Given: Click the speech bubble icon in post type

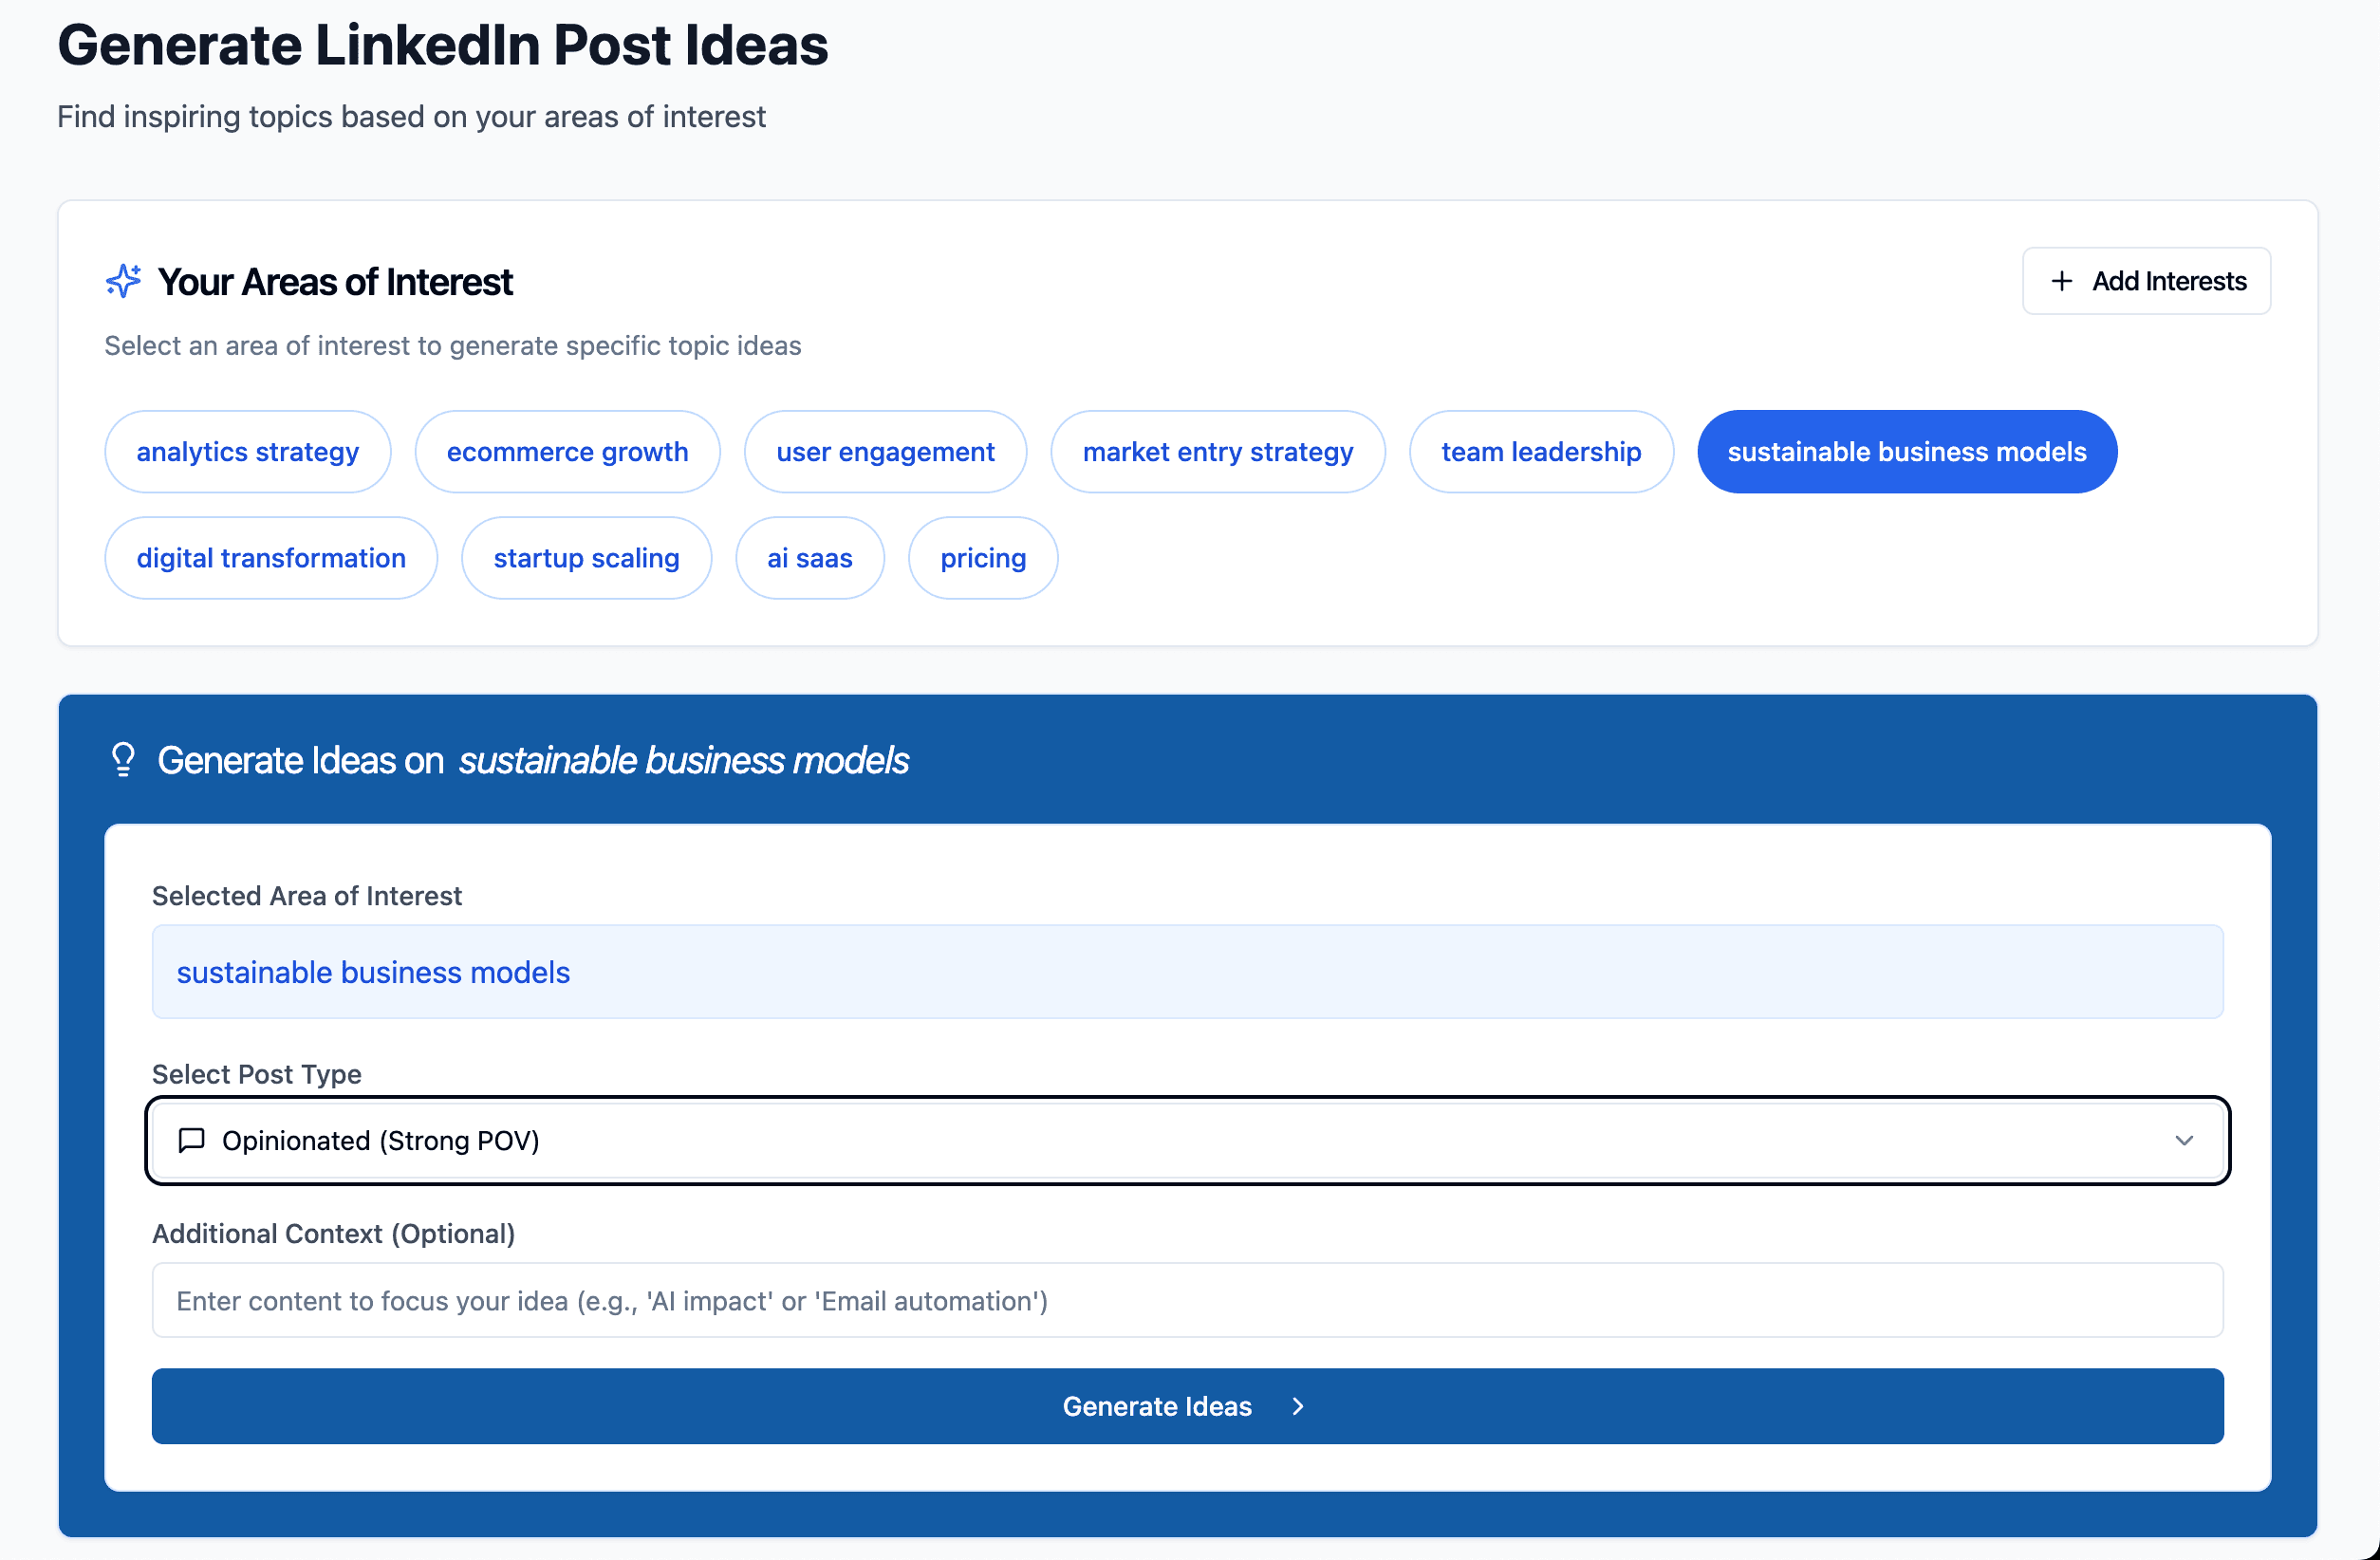Looking at the screenshot, I should (191, 1140).
